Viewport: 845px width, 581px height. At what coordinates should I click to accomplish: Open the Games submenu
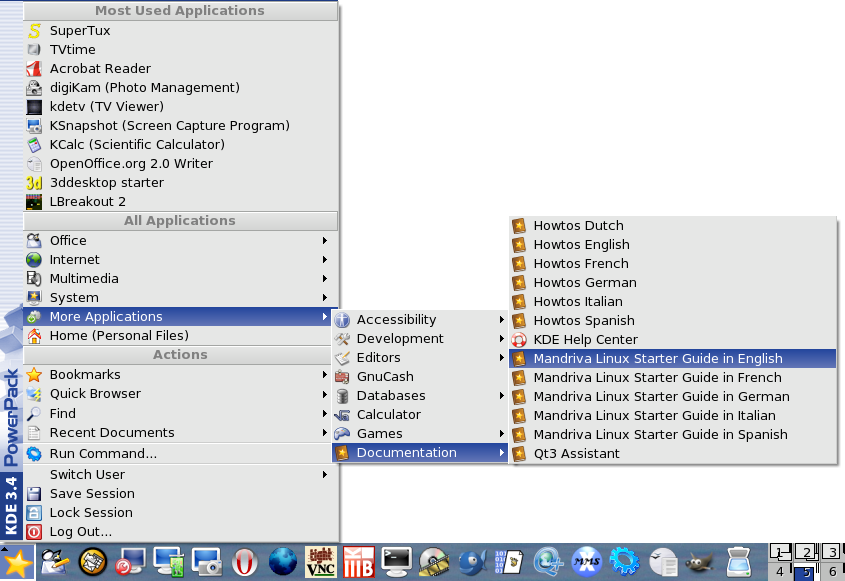420,433
